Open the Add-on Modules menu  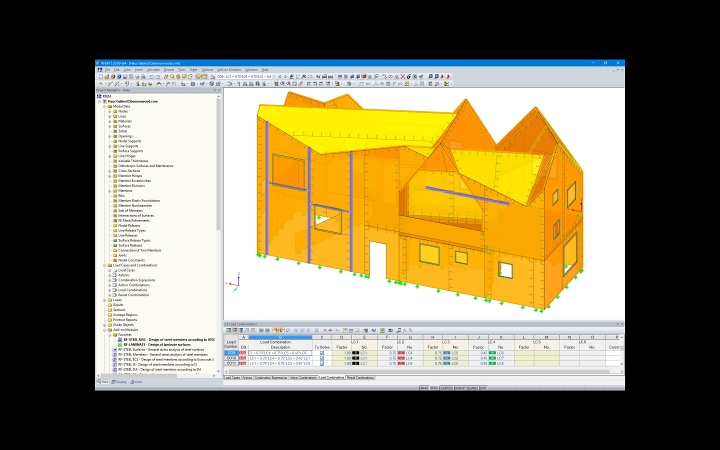tap(229, 70)
